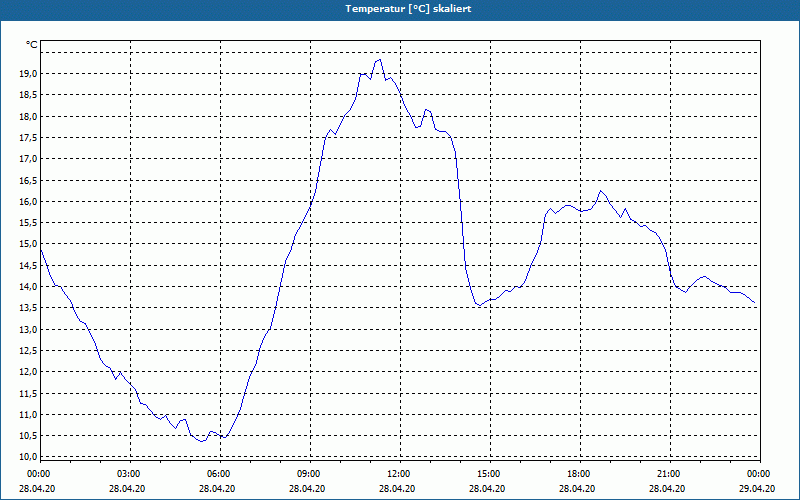Click the 03:00 time axis label

pos(130,474)
